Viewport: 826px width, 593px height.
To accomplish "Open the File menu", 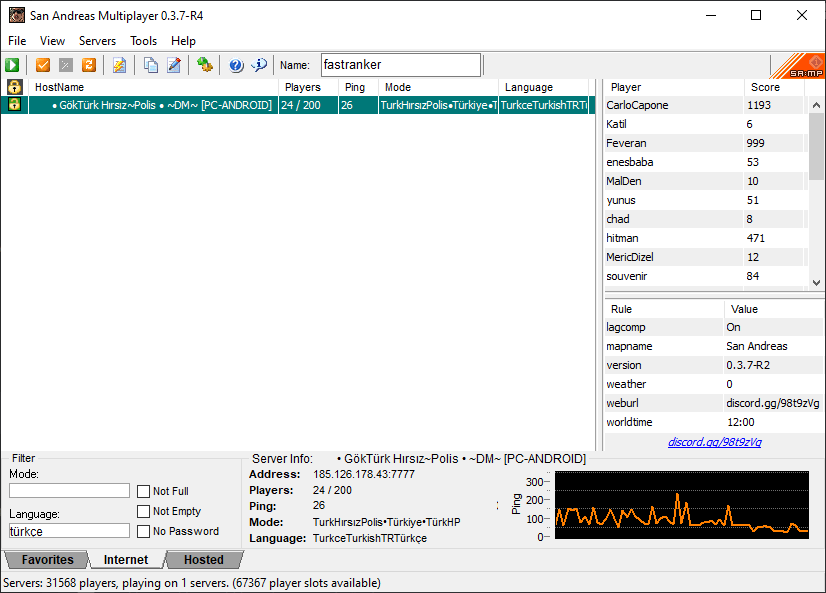I will [17, 41].
